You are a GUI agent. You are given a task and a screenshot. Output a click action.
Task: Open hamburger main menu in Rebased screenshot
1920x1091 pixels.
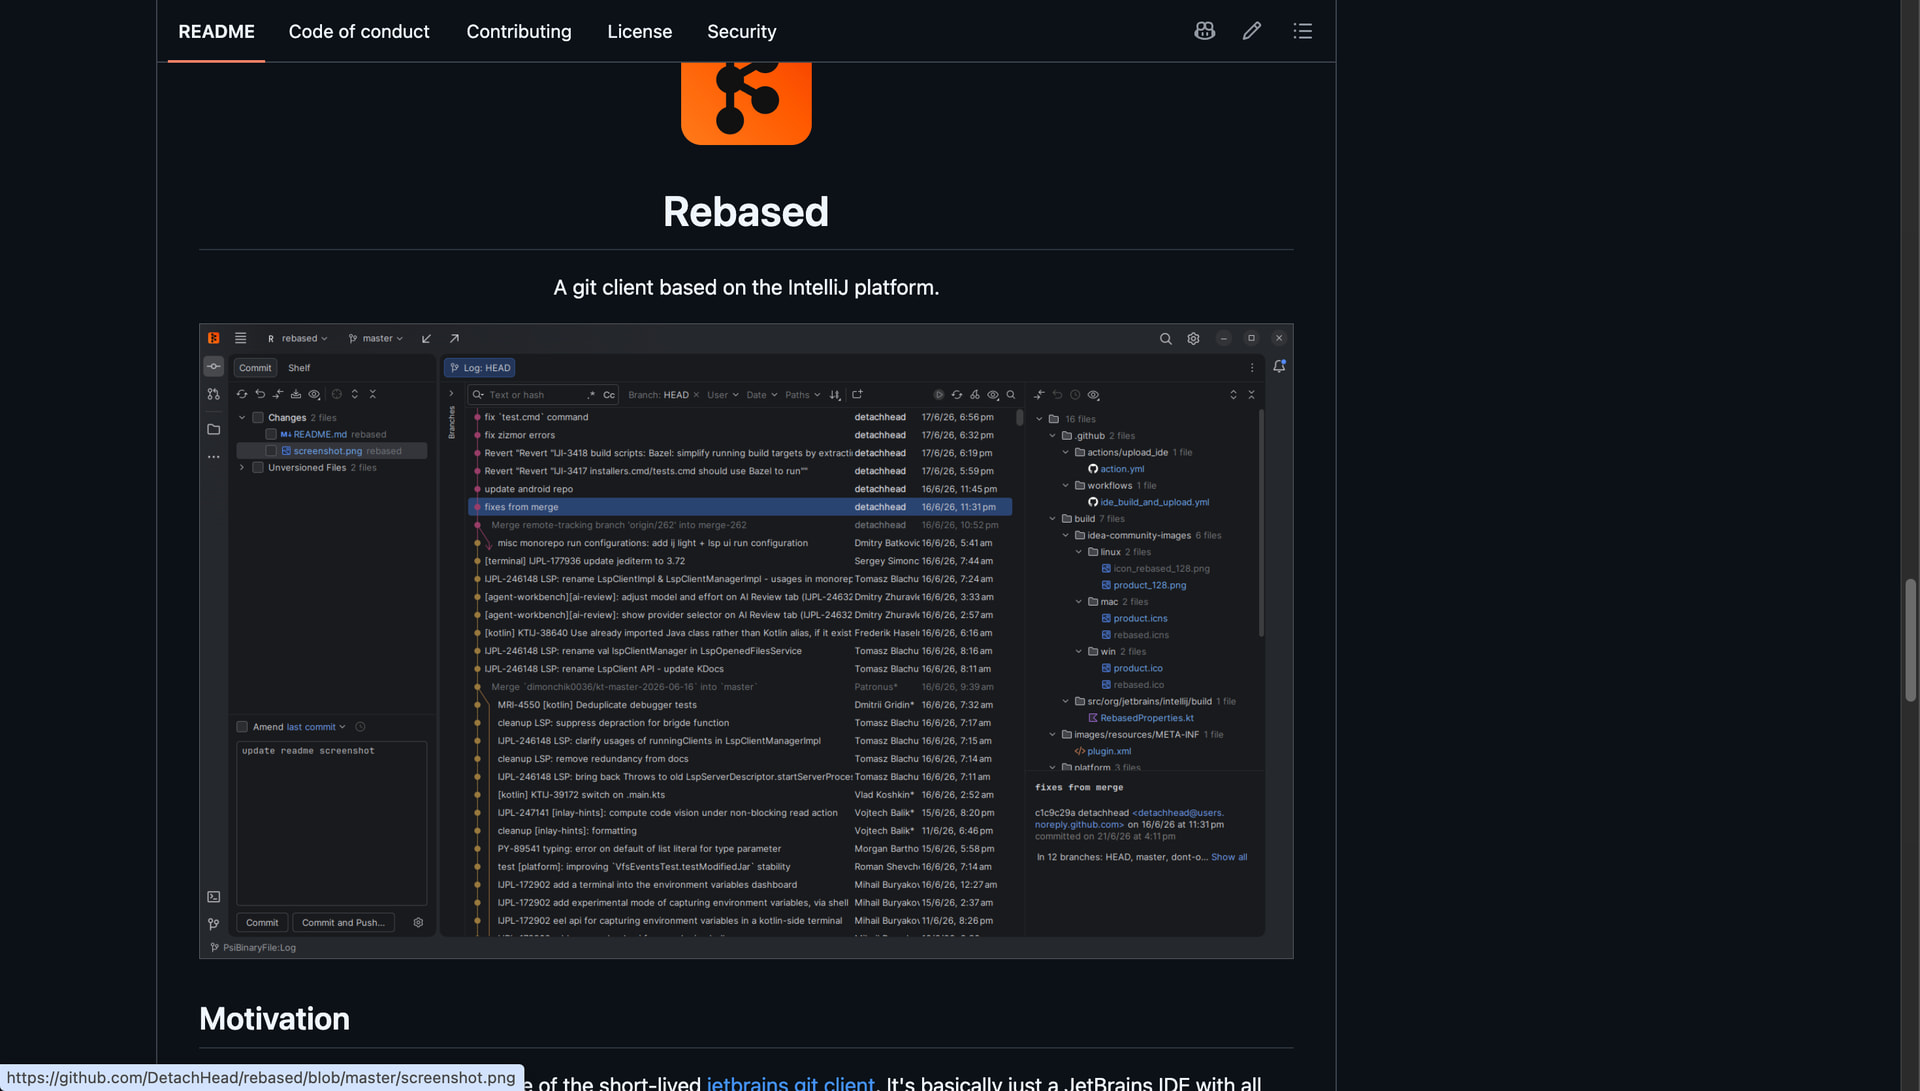pyautogui.click(x=240, y=338)
